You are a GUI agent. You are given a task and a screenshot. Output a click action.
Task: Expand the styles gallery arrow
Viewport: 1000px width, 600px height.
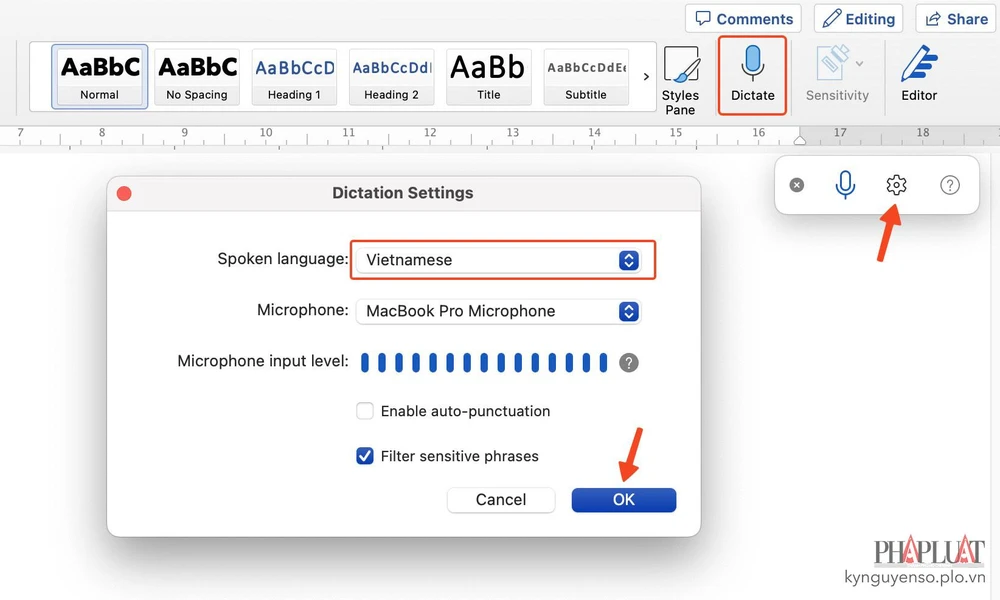(x=646, y=76)
